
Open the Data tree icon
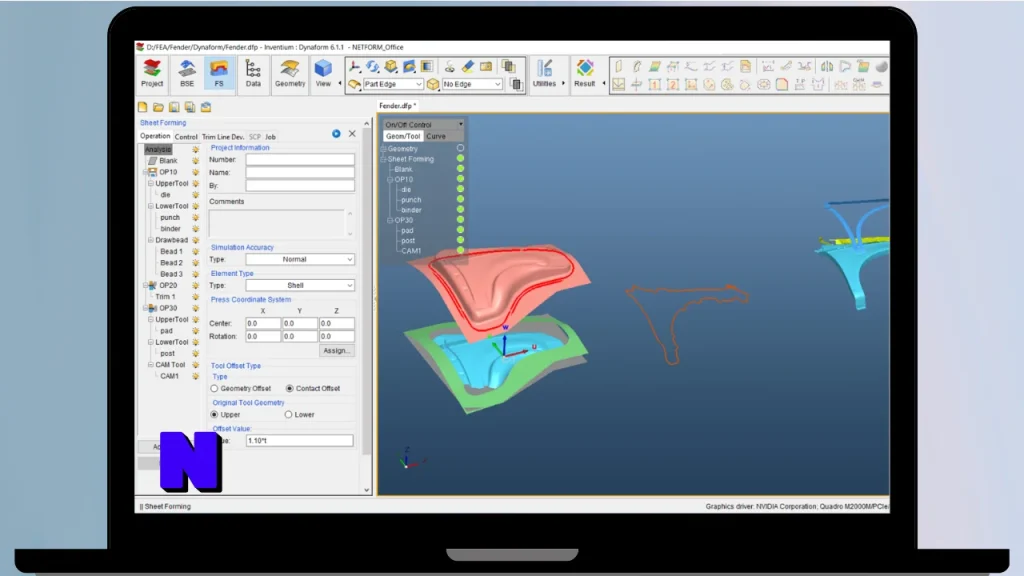pos(253,72)
